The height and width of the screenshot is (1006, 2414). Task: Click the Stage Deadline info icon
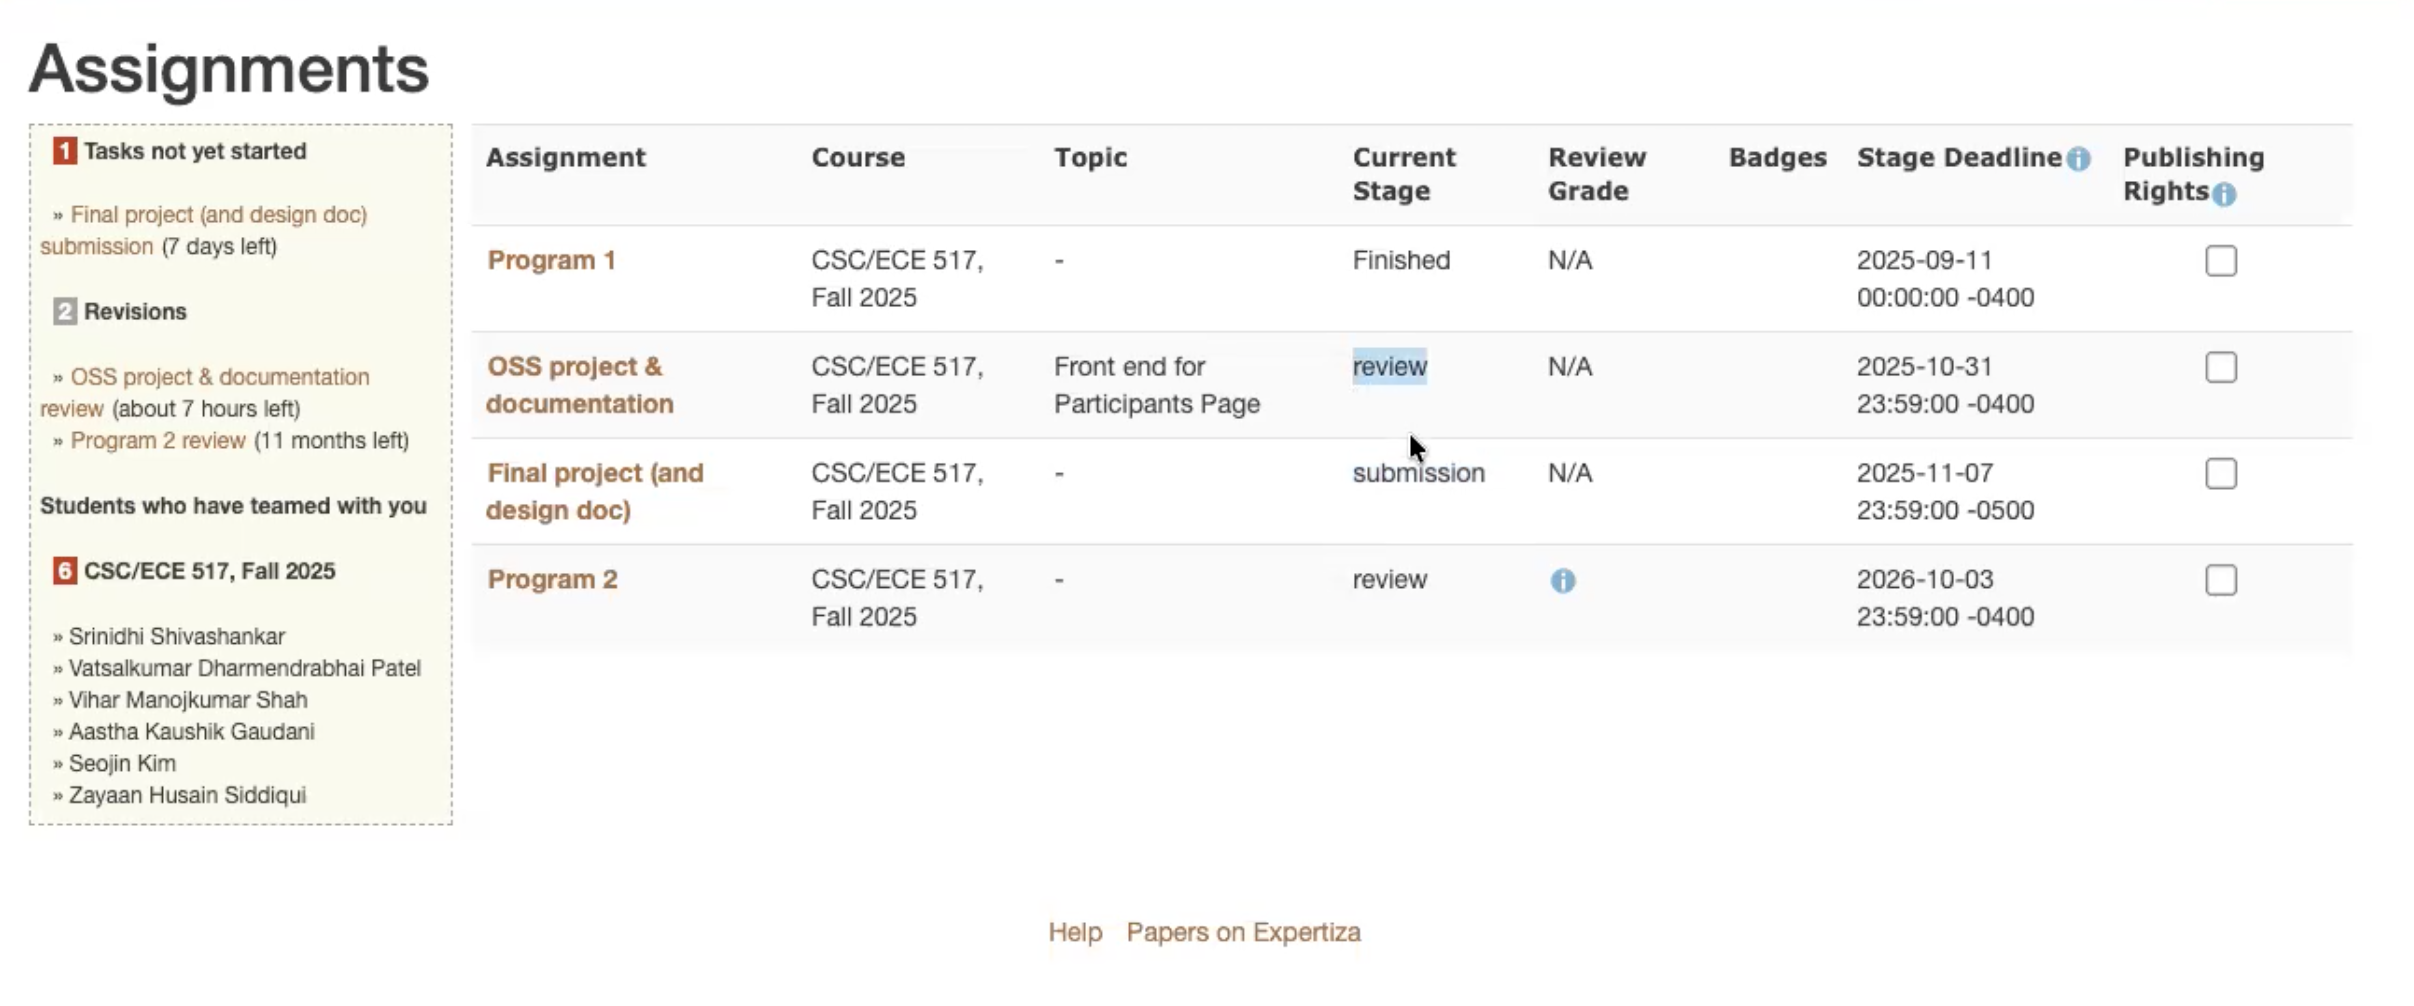[x=2078, y=159]
